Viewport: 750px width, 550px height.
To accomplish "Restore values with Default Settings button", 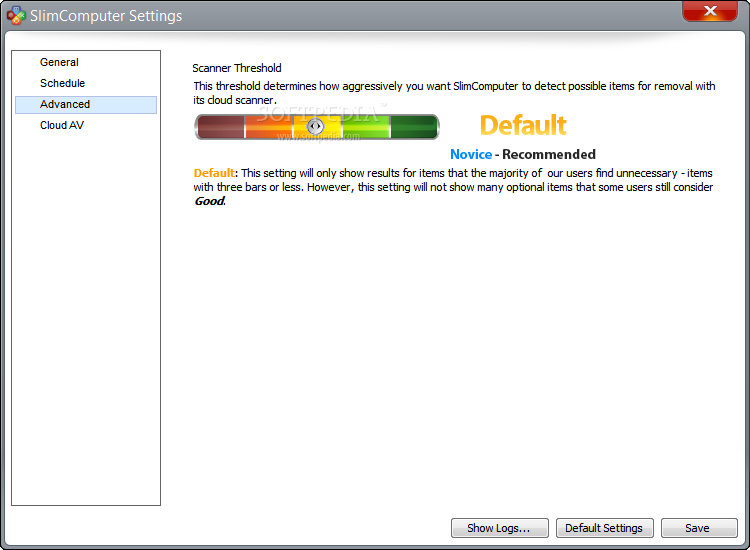I will coord(605,528).
